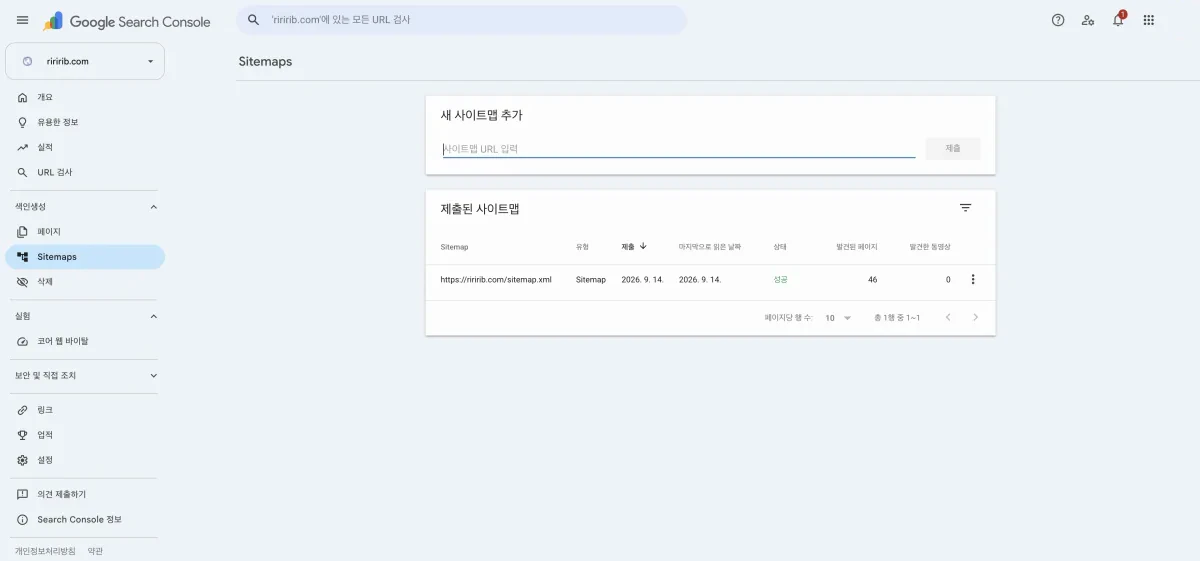Collapse the 실험 section
The image size is (1200, 561).
pos(153,316)
